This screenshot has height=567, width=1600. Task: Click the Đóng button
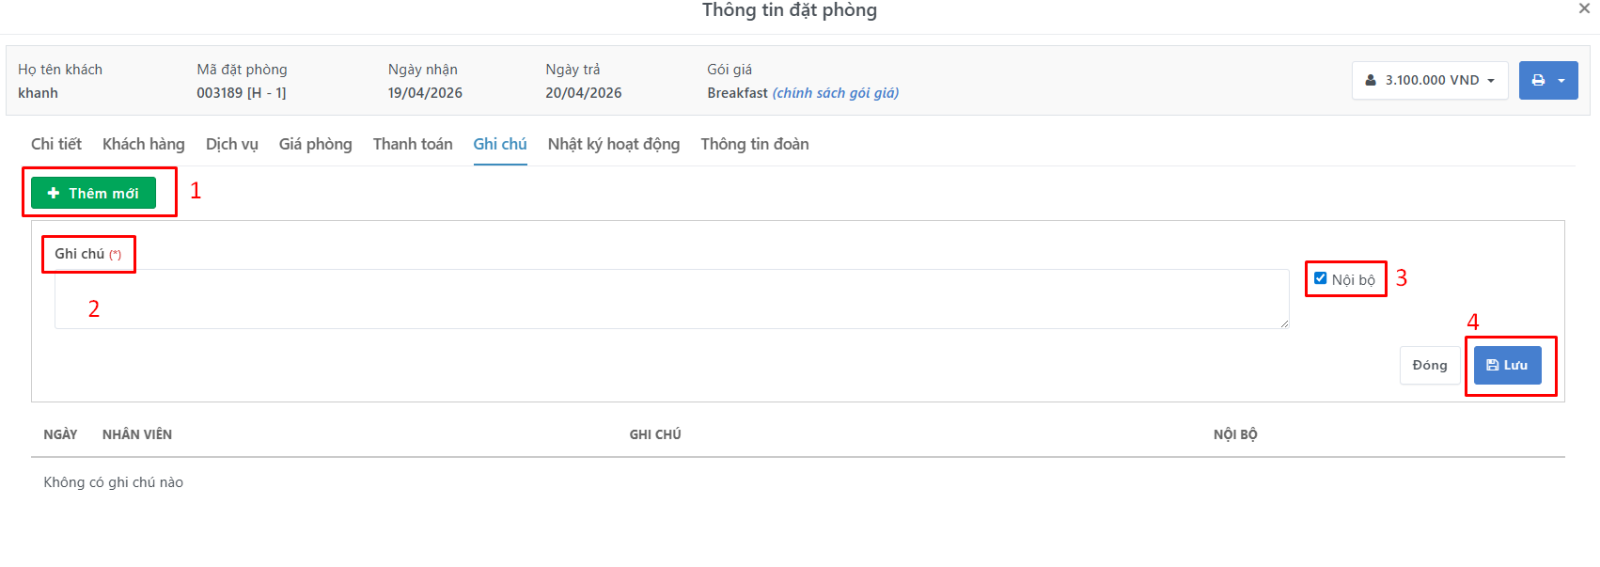[x=1430, y=365]
